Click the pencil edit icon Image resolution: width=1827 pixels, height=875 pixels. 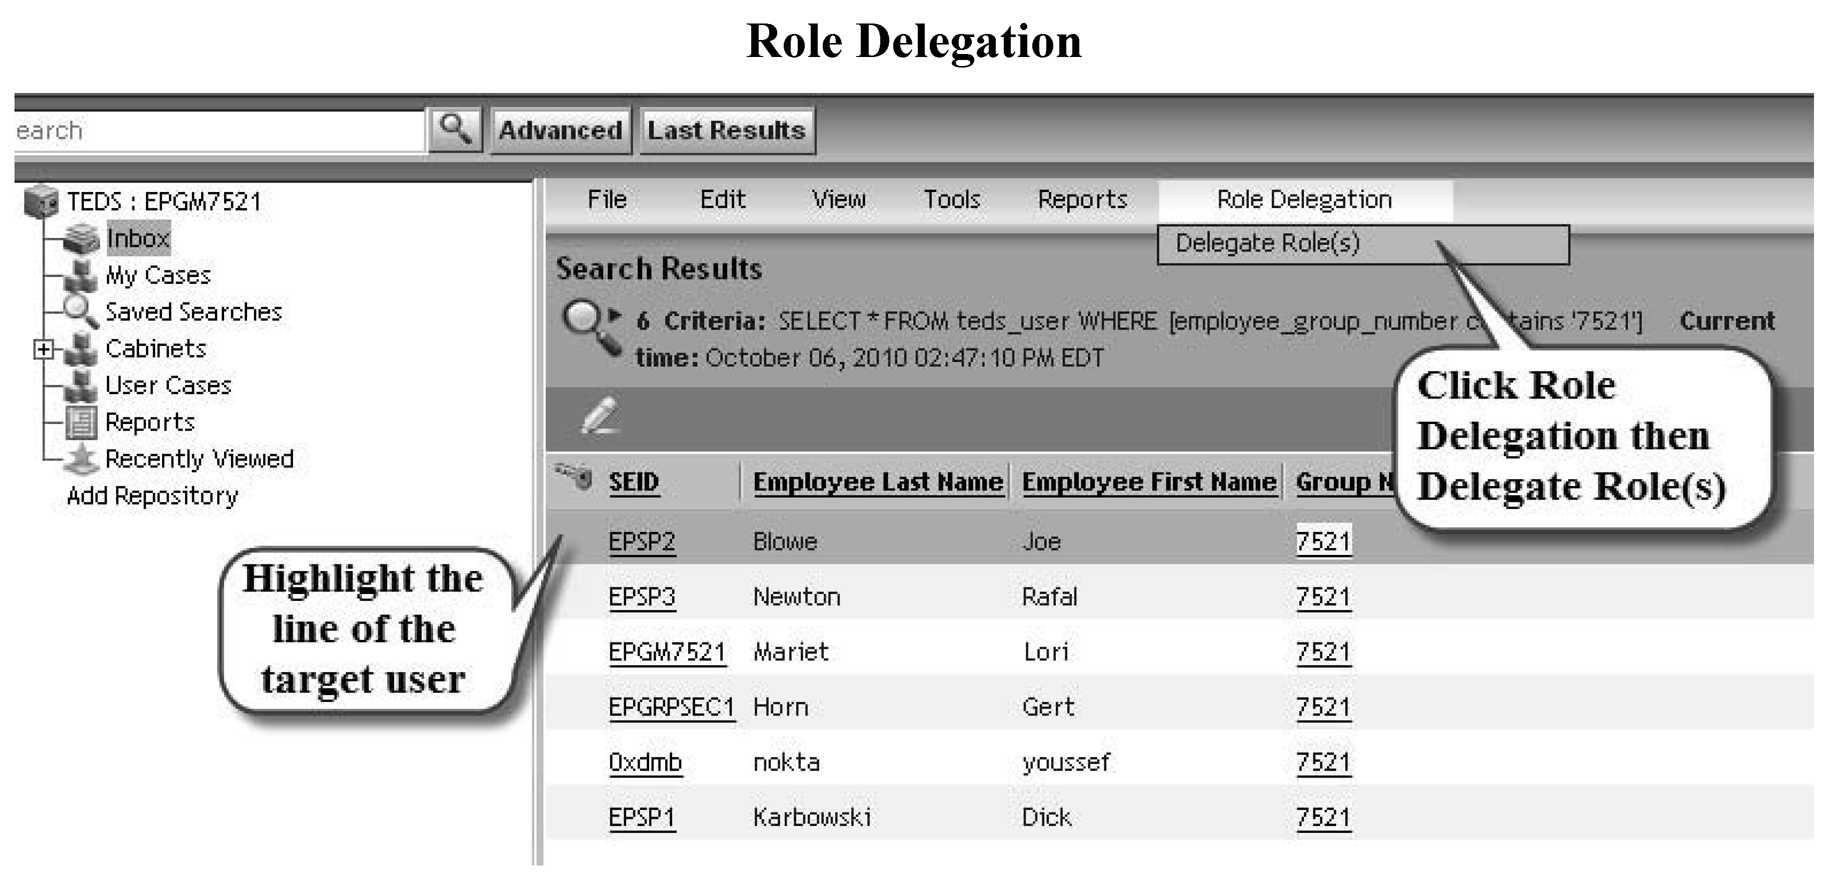tap(600, 415)
